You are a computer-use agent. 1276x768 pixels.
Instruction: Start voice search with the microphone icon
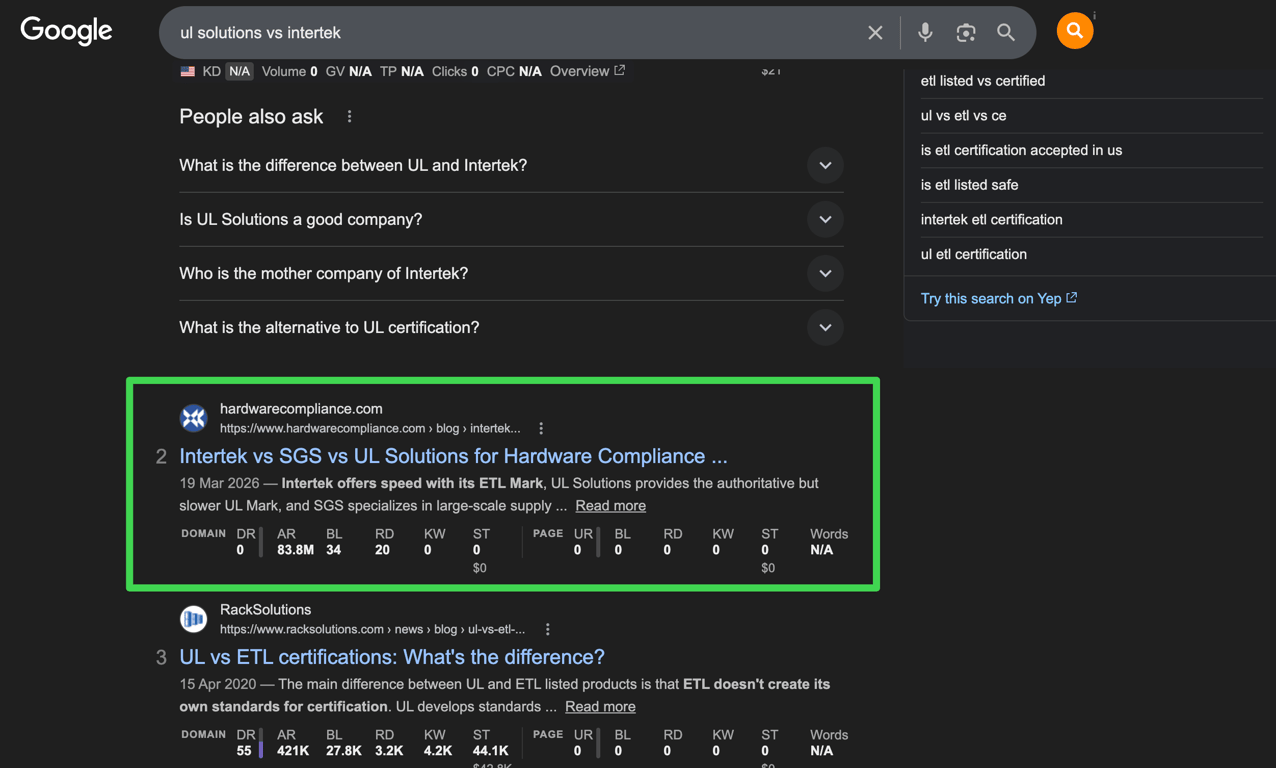coord(925,32)
